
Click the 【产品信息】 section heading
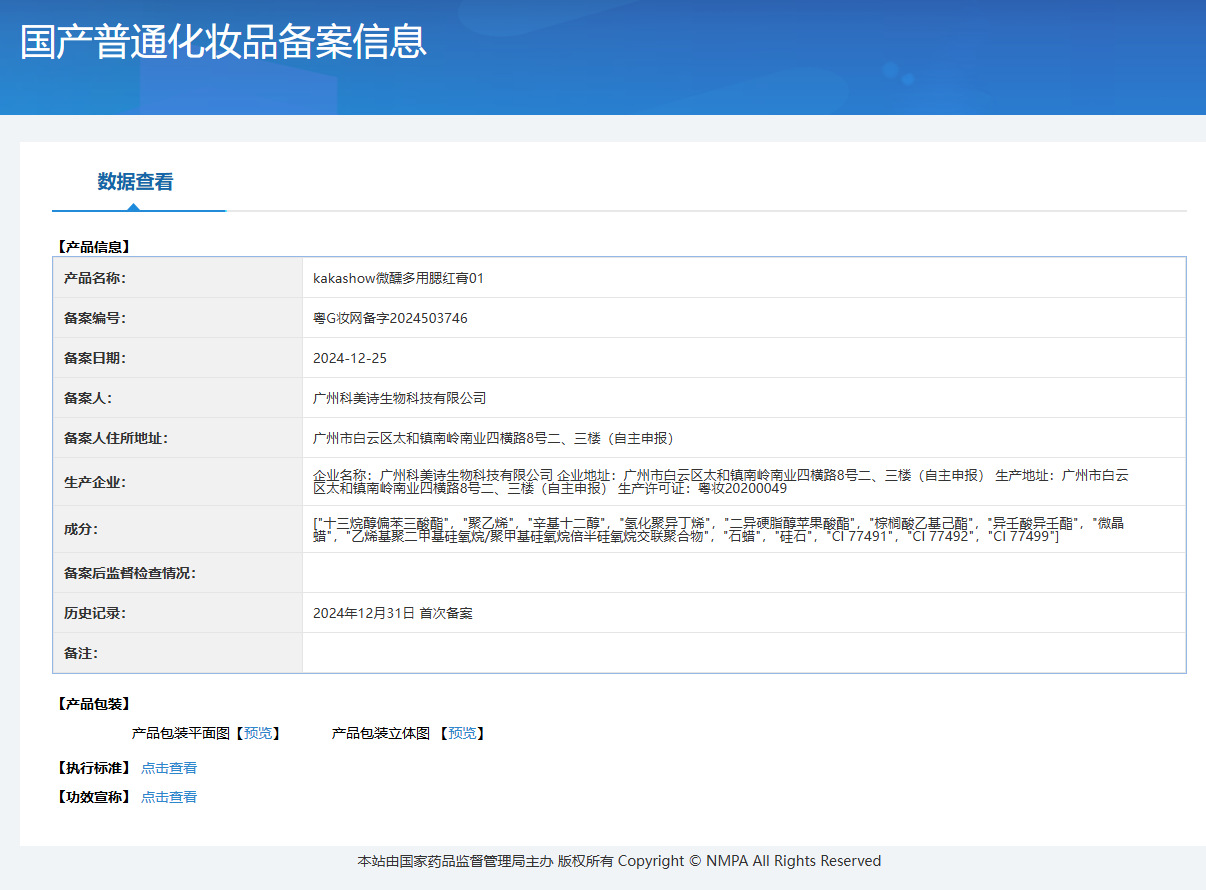pyautogui.click(x=93, y=246)
